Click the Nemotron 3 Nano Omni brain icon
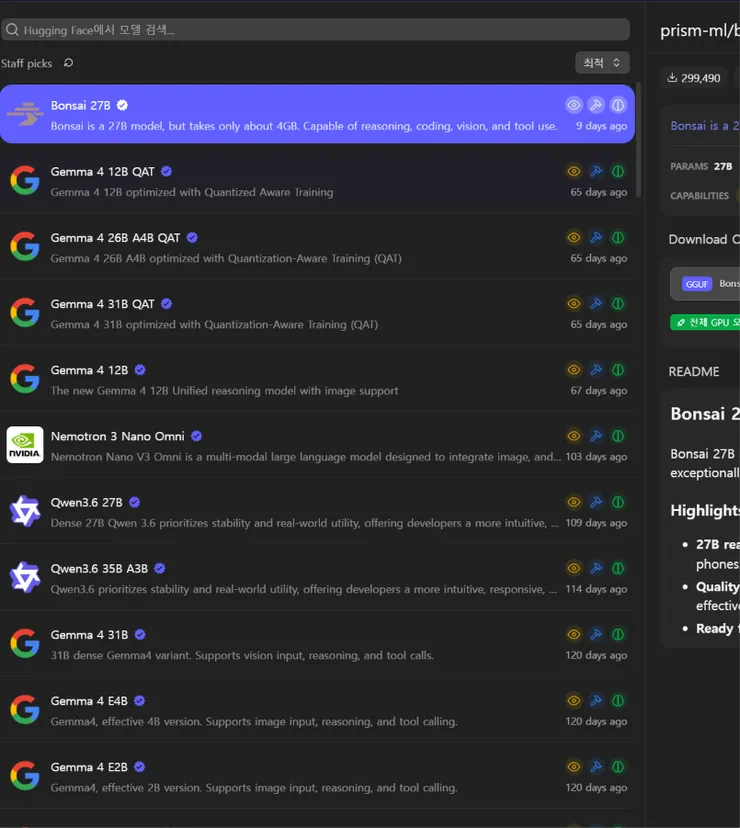Screen dimensions: 740x828 point(617,436)
